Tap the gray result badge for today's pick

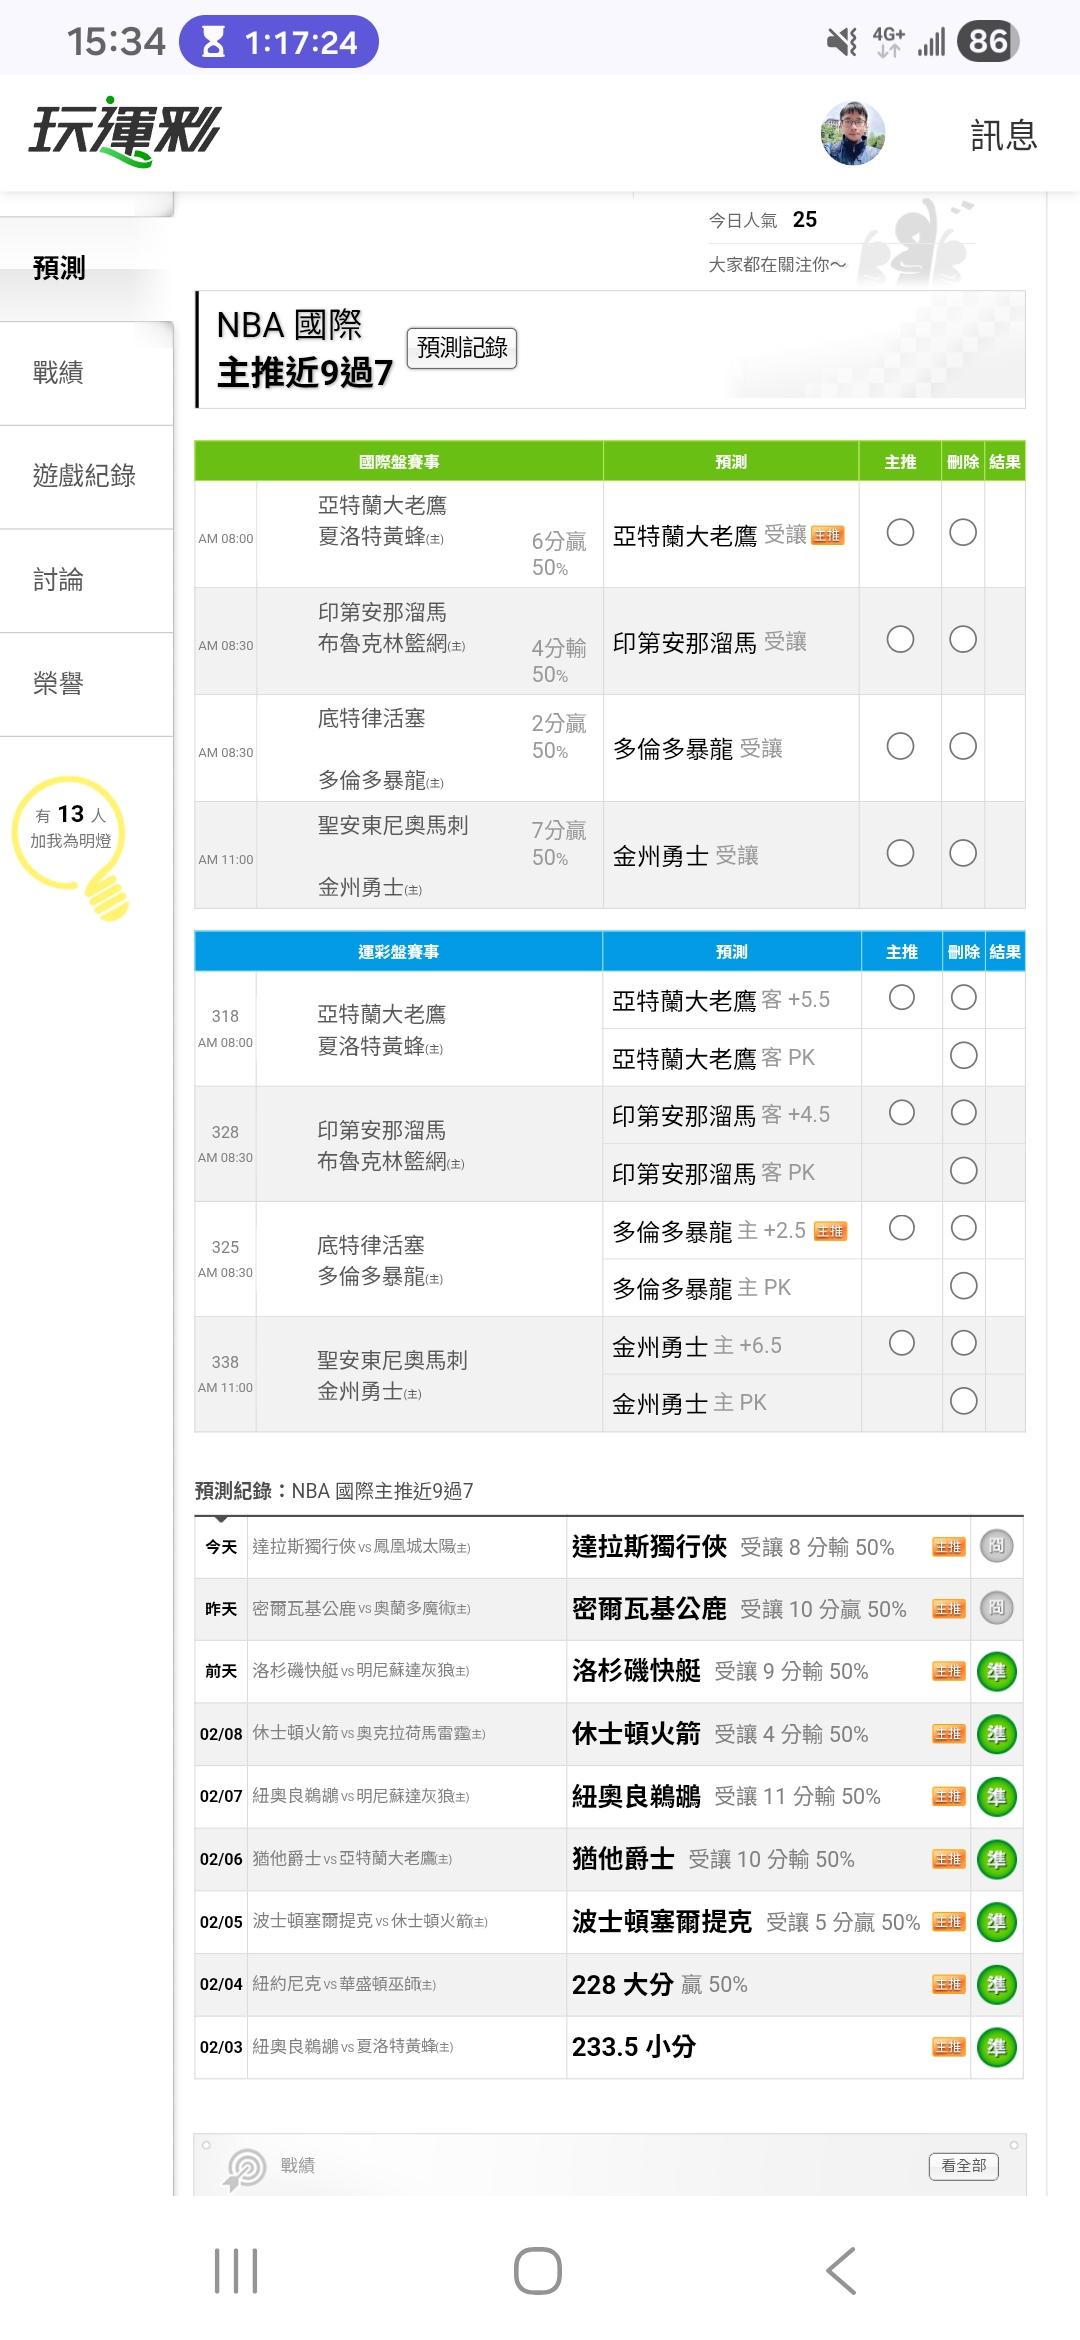[996, 1546]
